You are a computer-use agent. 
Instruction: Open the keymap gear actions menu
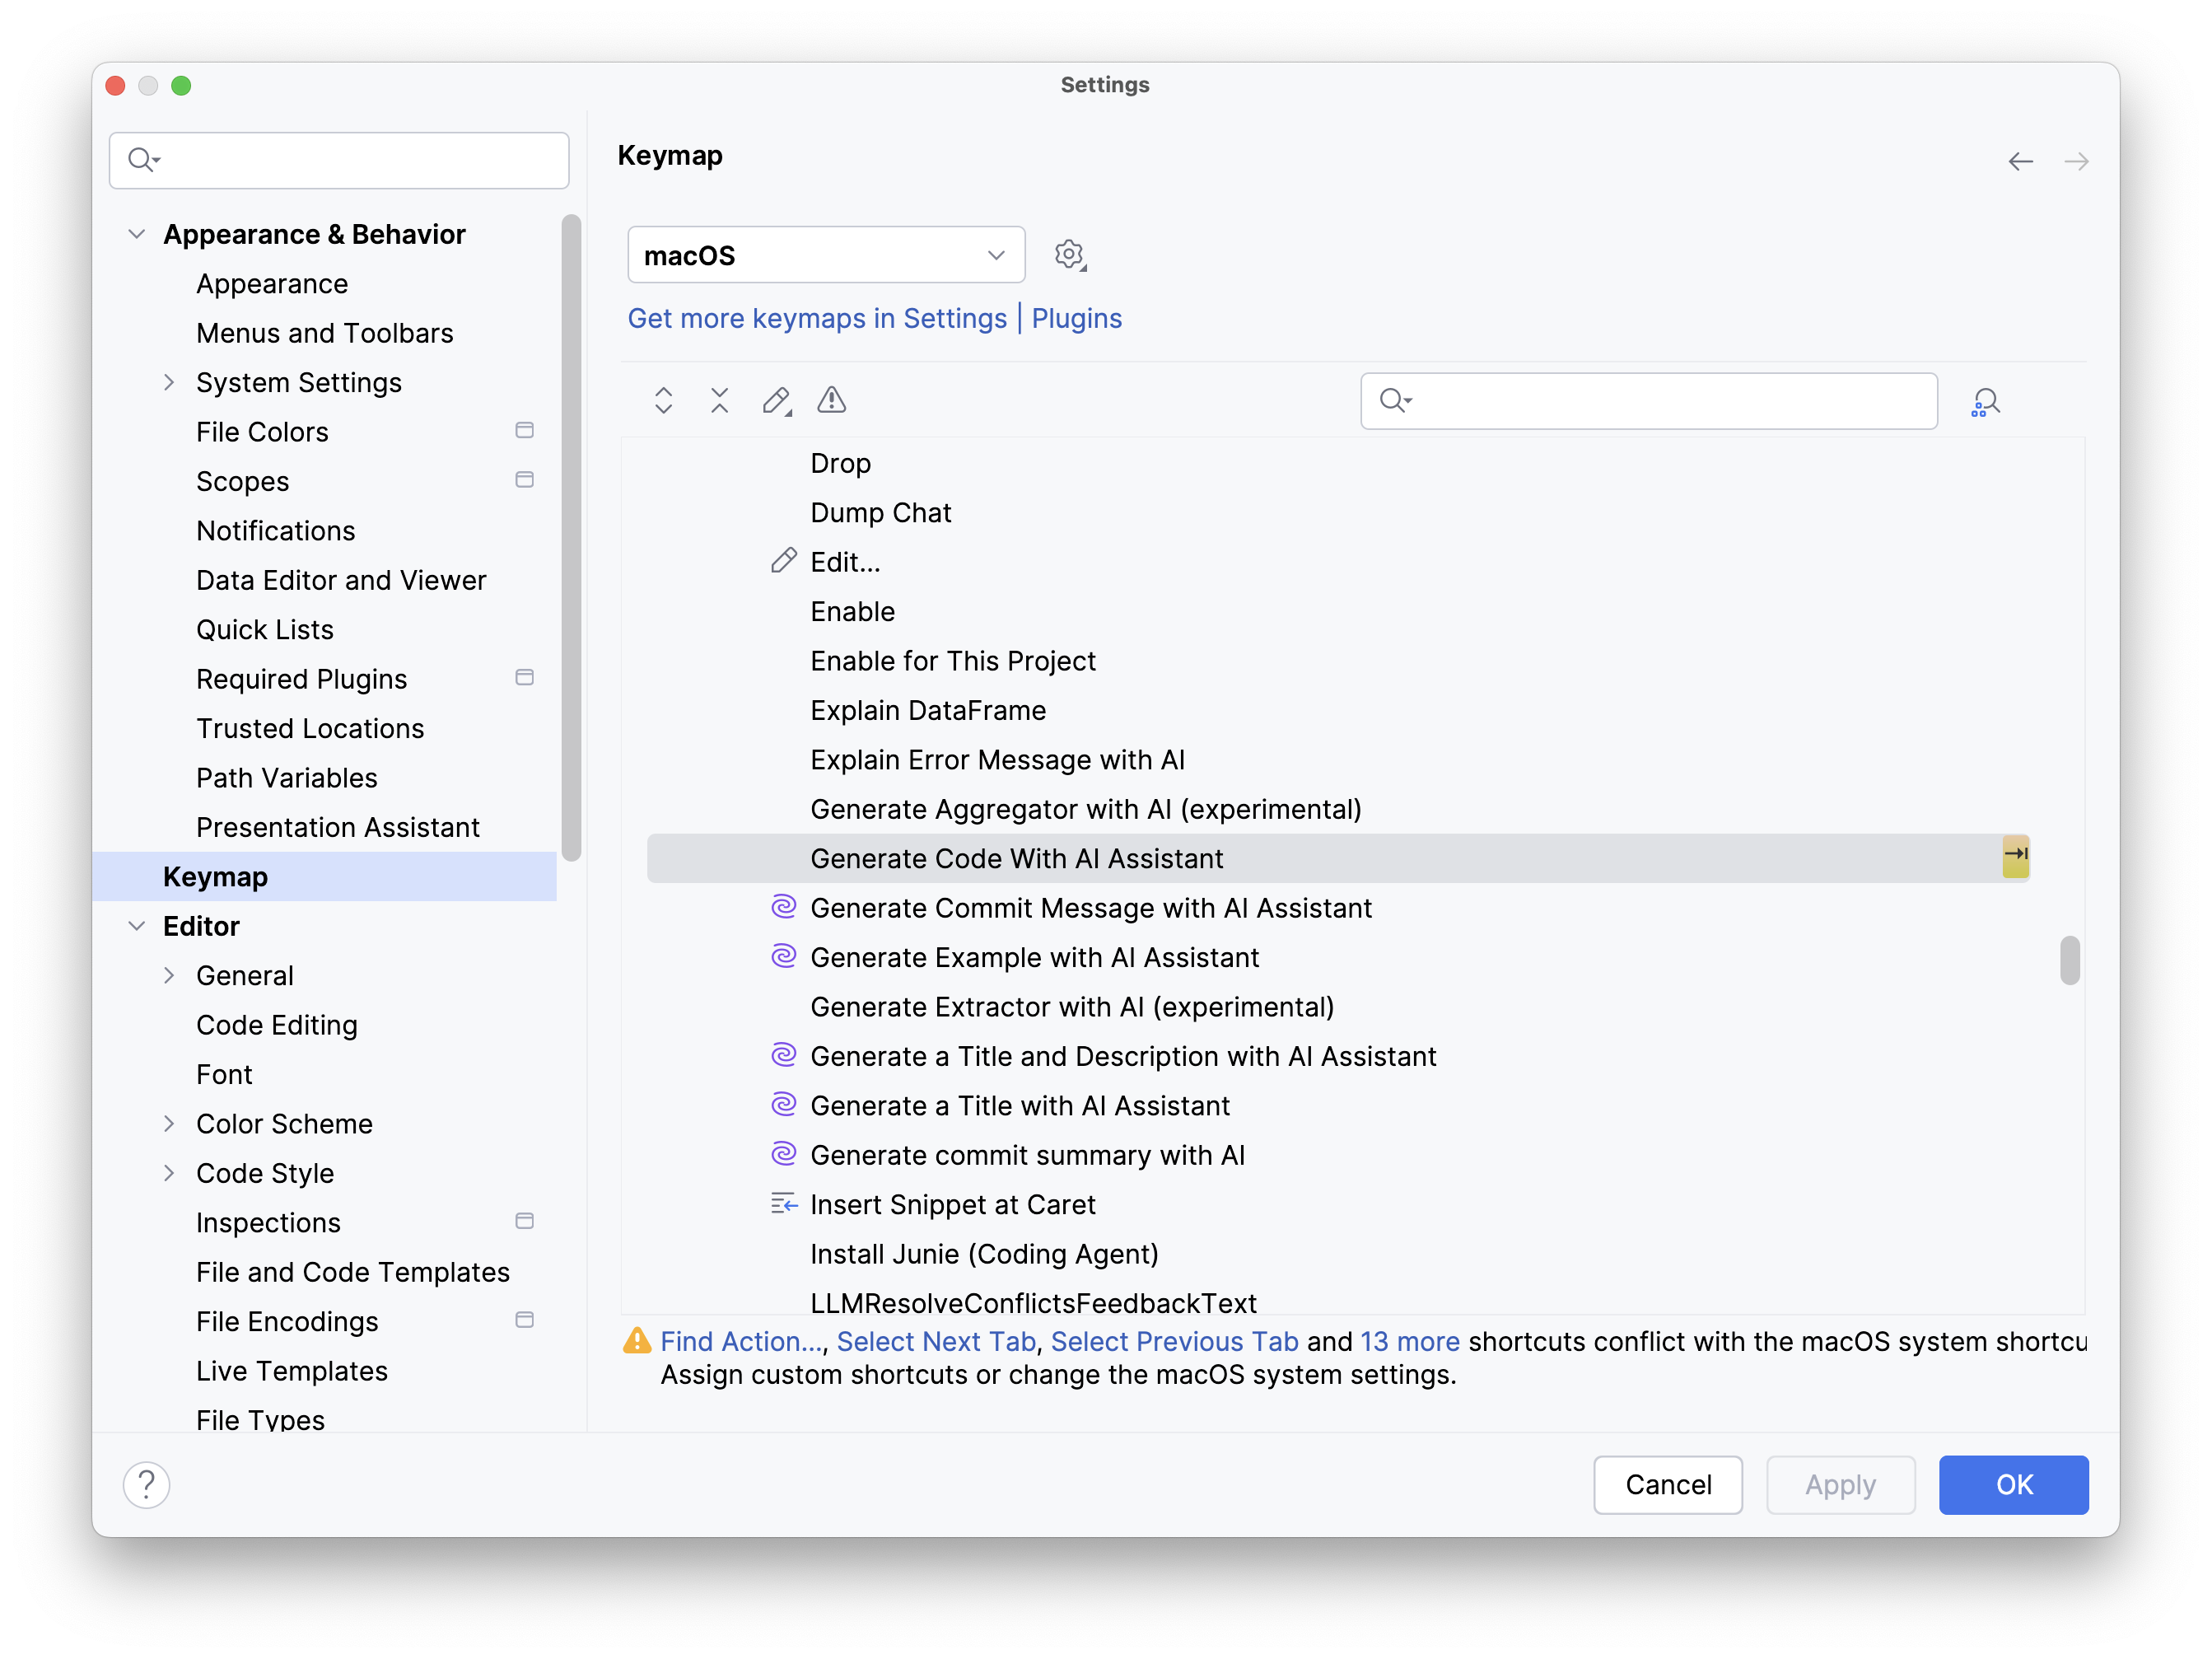point(1070,255)
